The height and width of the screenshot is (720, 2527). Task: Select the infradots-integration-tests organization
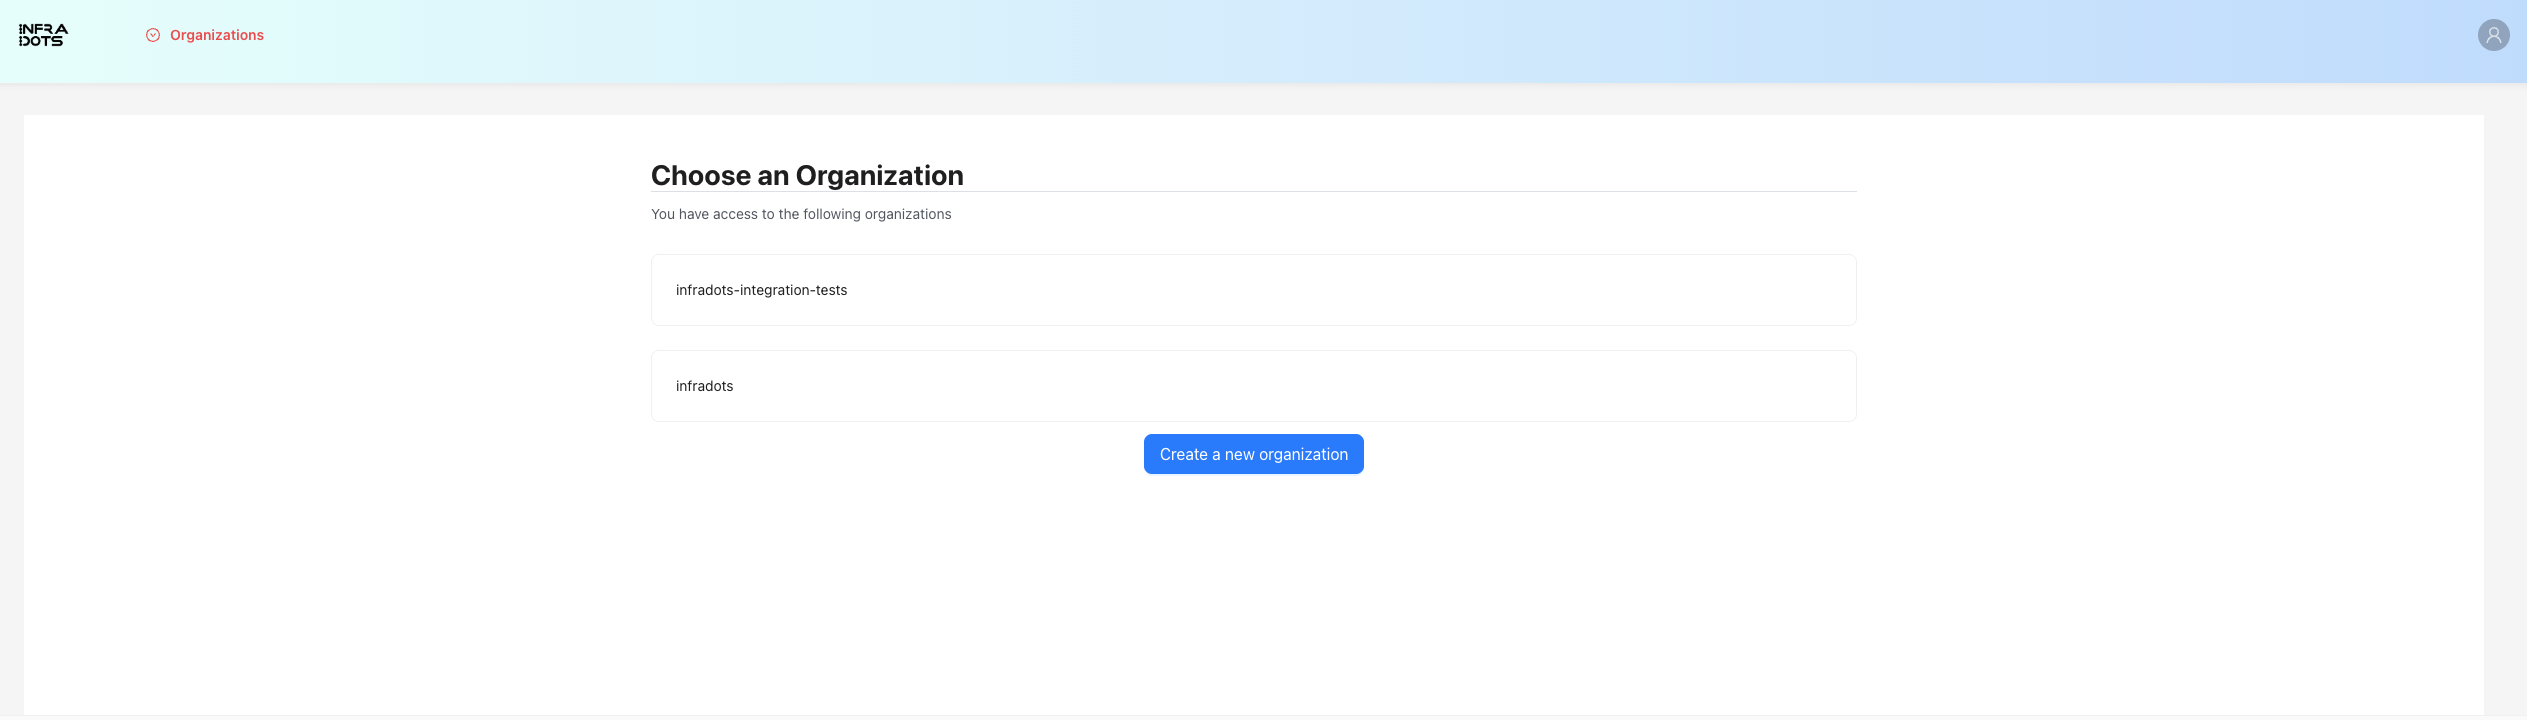pos(1253,290)
